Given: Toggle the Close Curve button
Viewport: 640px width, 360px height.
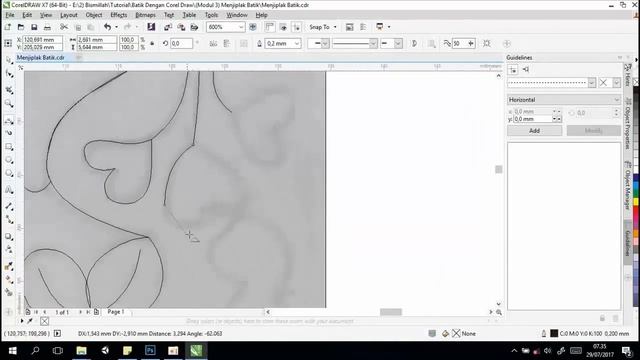Looking at the screenshot, I should 414,43.
